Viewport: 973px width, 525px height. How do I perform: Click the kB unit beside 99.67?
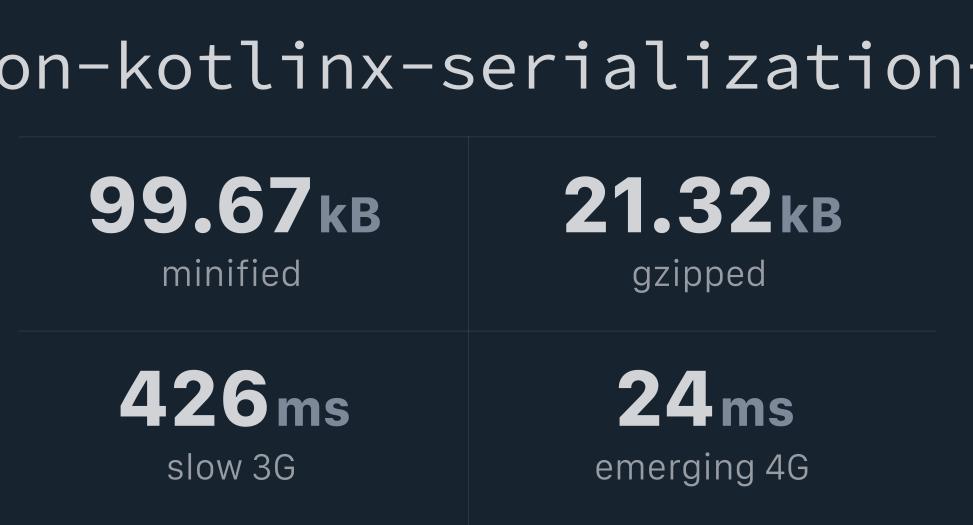coord(350,215)
